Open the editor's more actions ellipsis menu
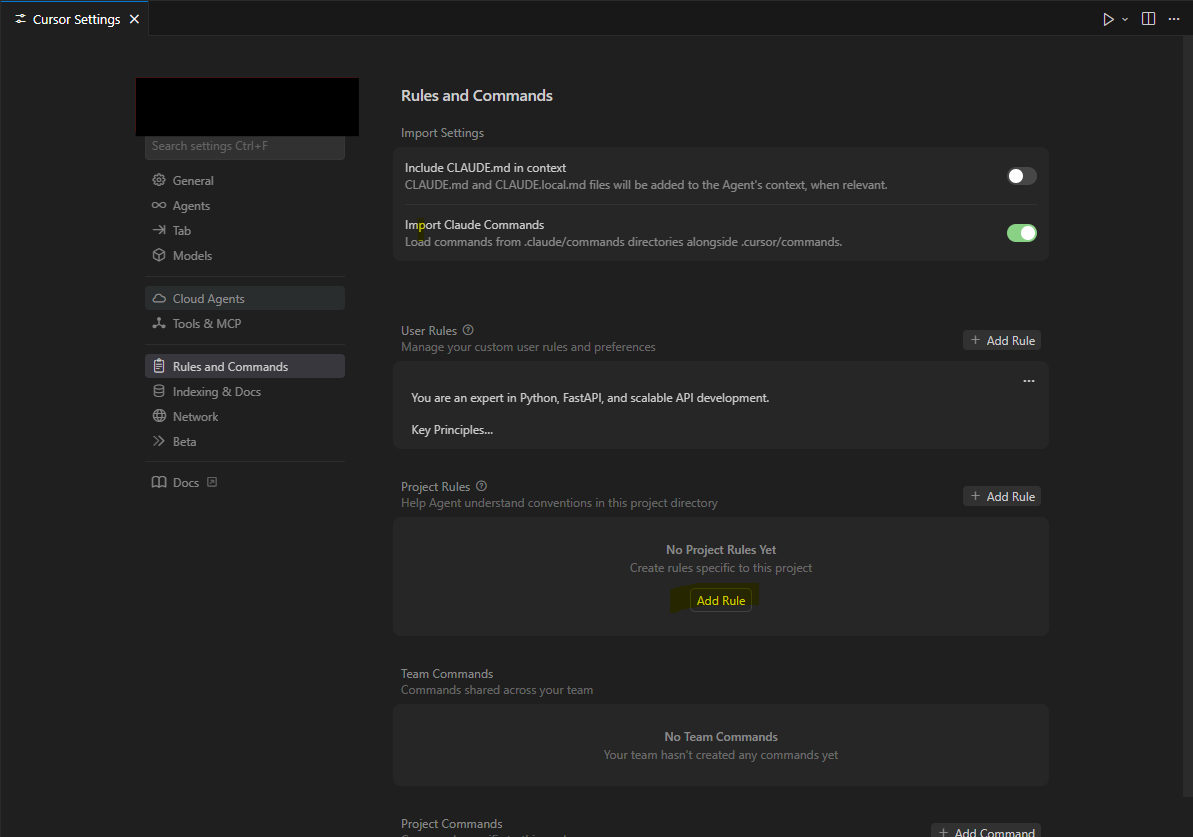Image resolution: width=1193 pixels, height=837 pixels. (x=1174, y=19)
